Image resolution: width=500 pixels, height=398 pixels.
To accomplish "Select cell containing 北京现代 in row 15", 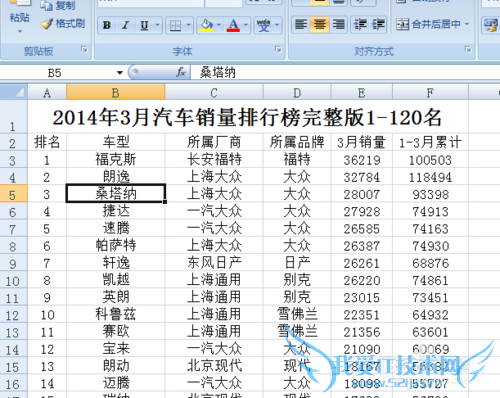I will click(x=214, y=366).
